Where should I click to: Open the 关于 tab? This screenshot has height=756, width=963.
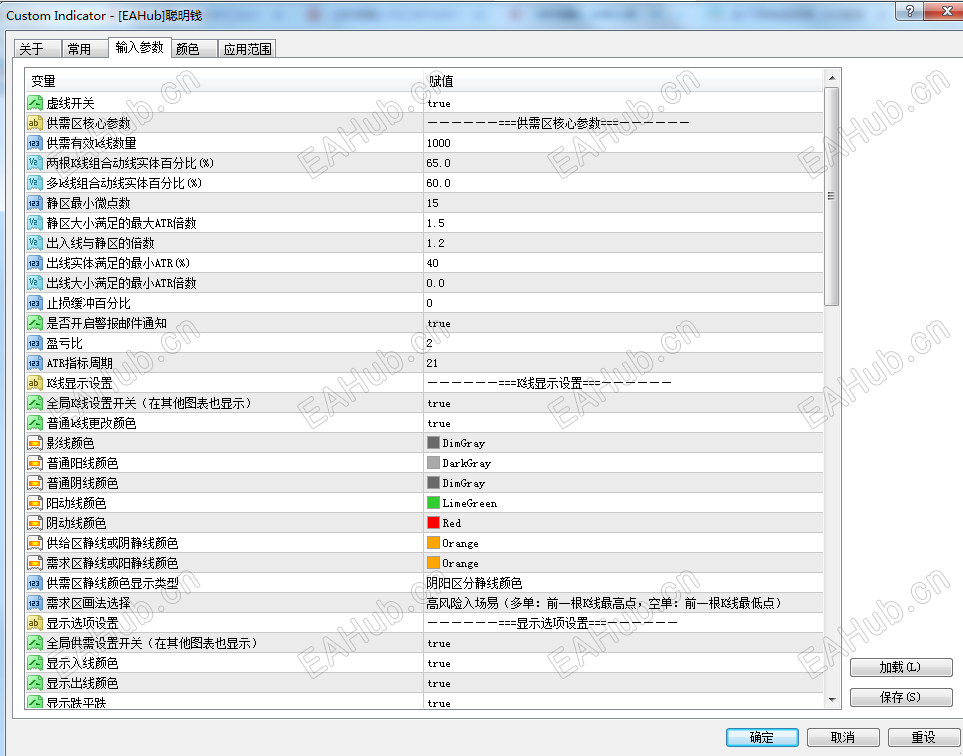(x=36, y=49)
